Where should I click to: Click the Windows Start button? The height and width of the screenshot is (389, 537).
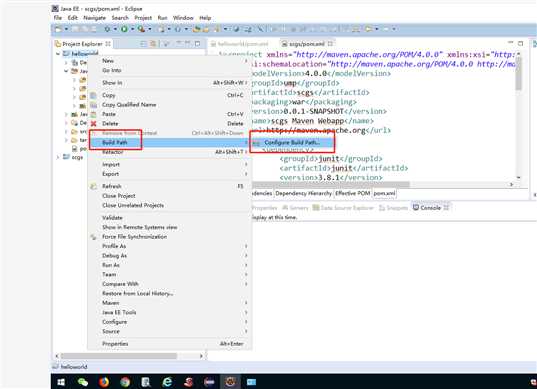(x=61, y=381)
